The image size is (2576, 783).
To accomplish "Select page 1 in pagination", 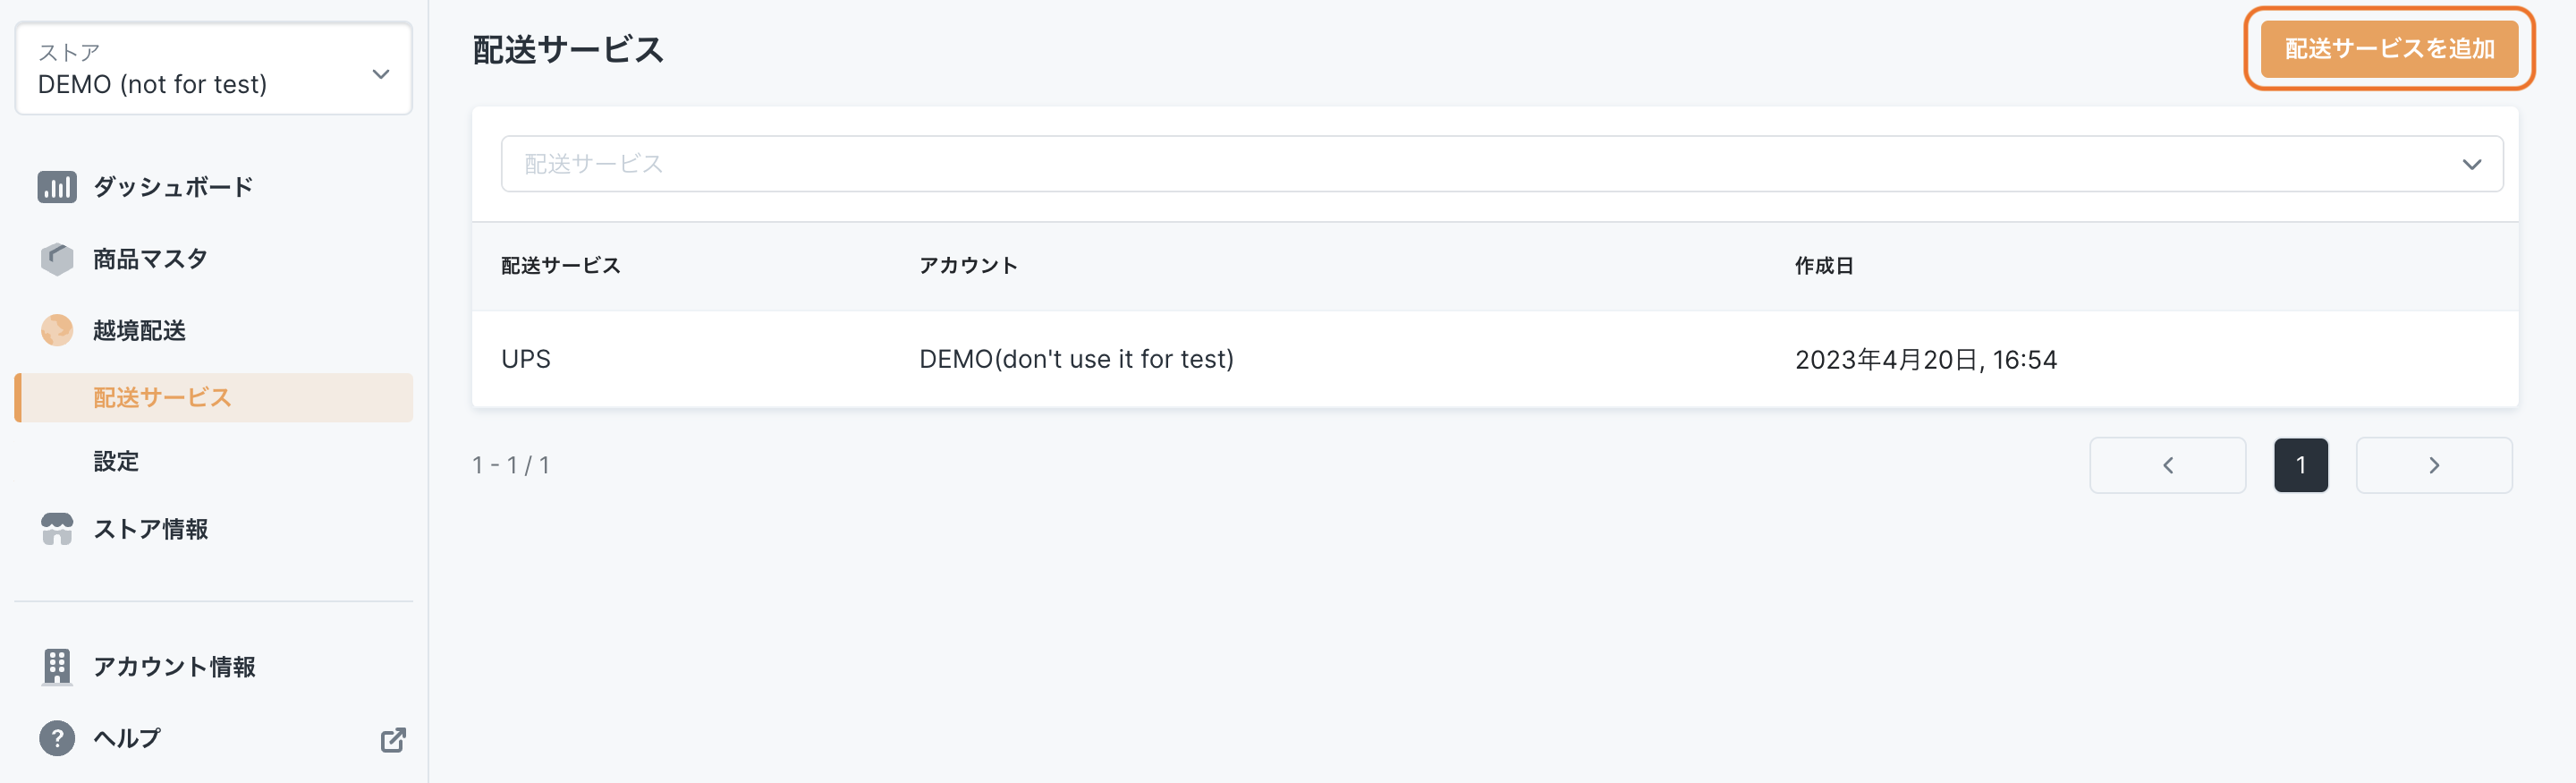I will [2300, 465].
